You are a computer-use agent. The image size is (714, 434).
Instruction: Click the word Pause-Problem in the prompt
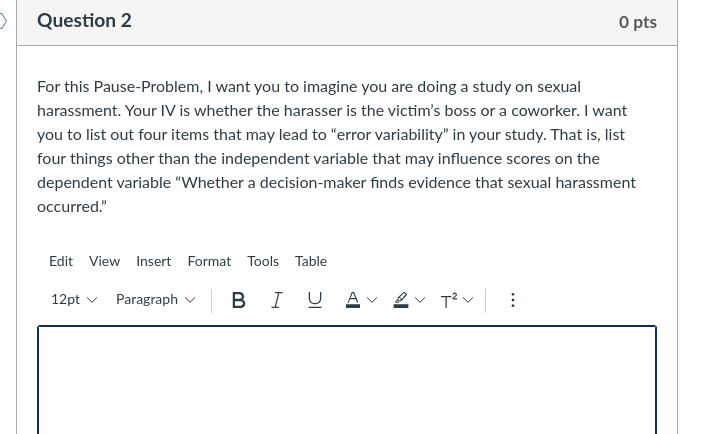[148, 87]
